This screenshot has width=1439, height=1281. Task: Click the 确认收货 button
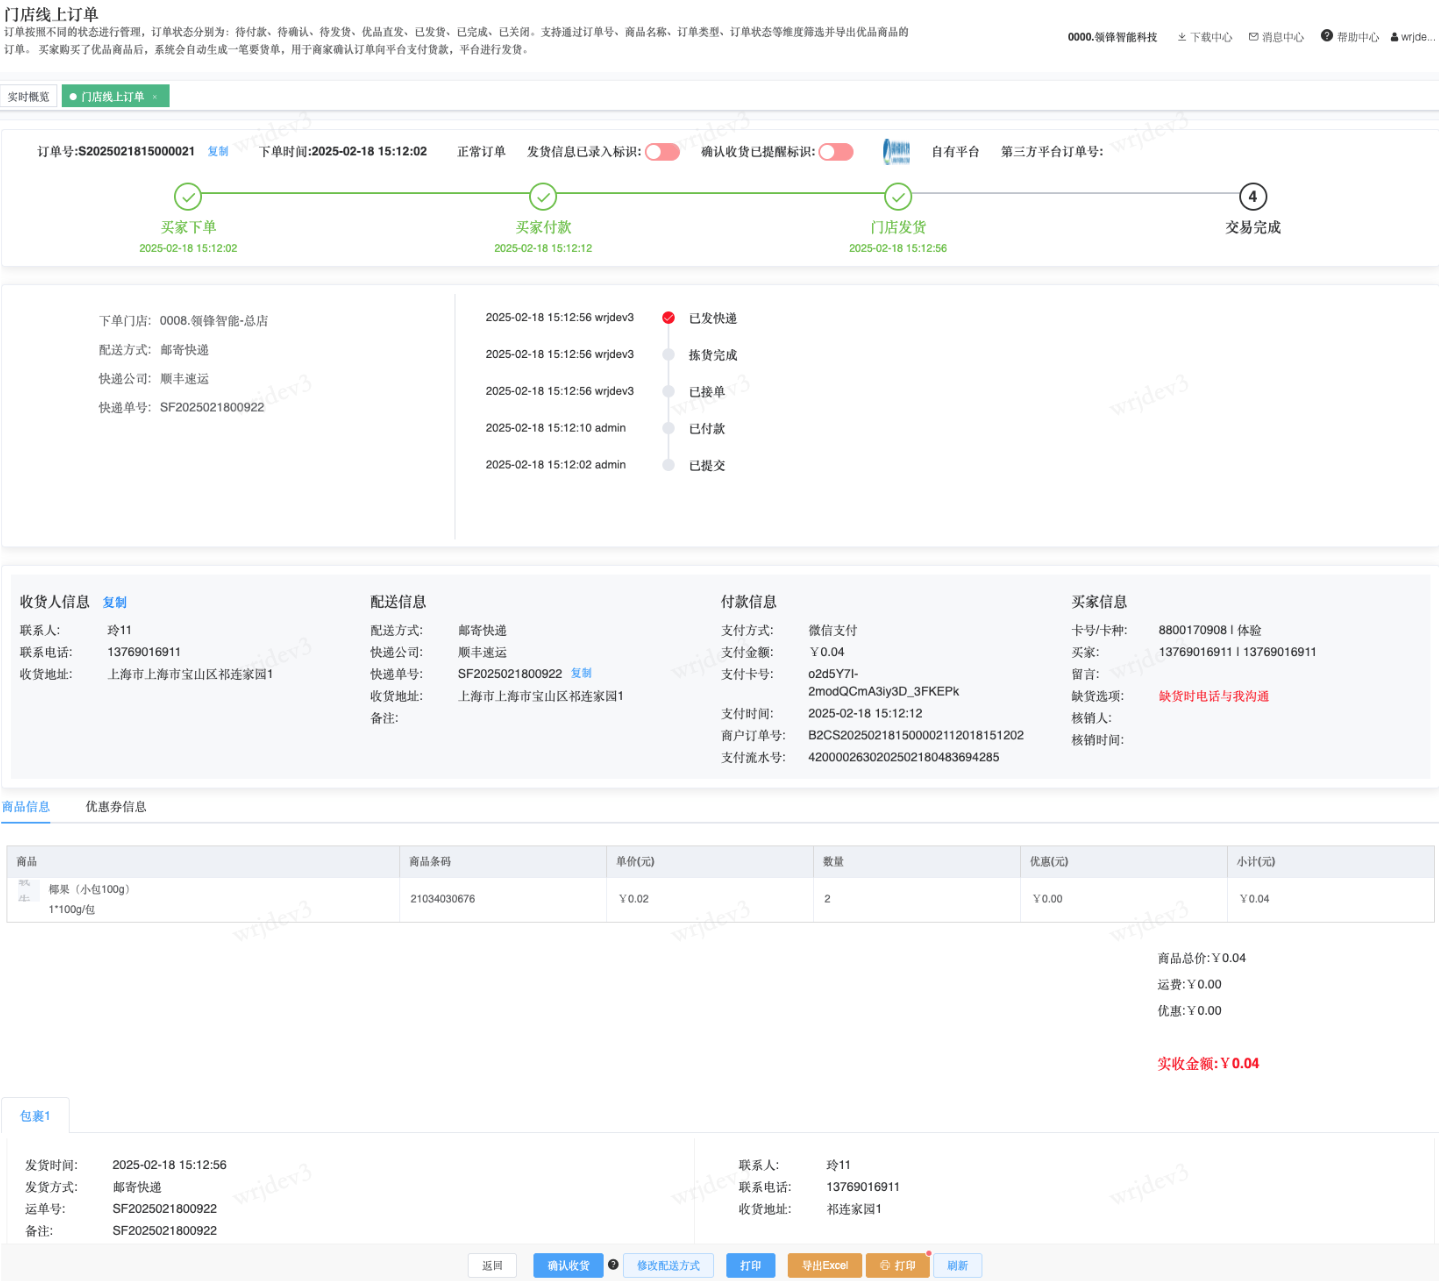pos(568,1265)
